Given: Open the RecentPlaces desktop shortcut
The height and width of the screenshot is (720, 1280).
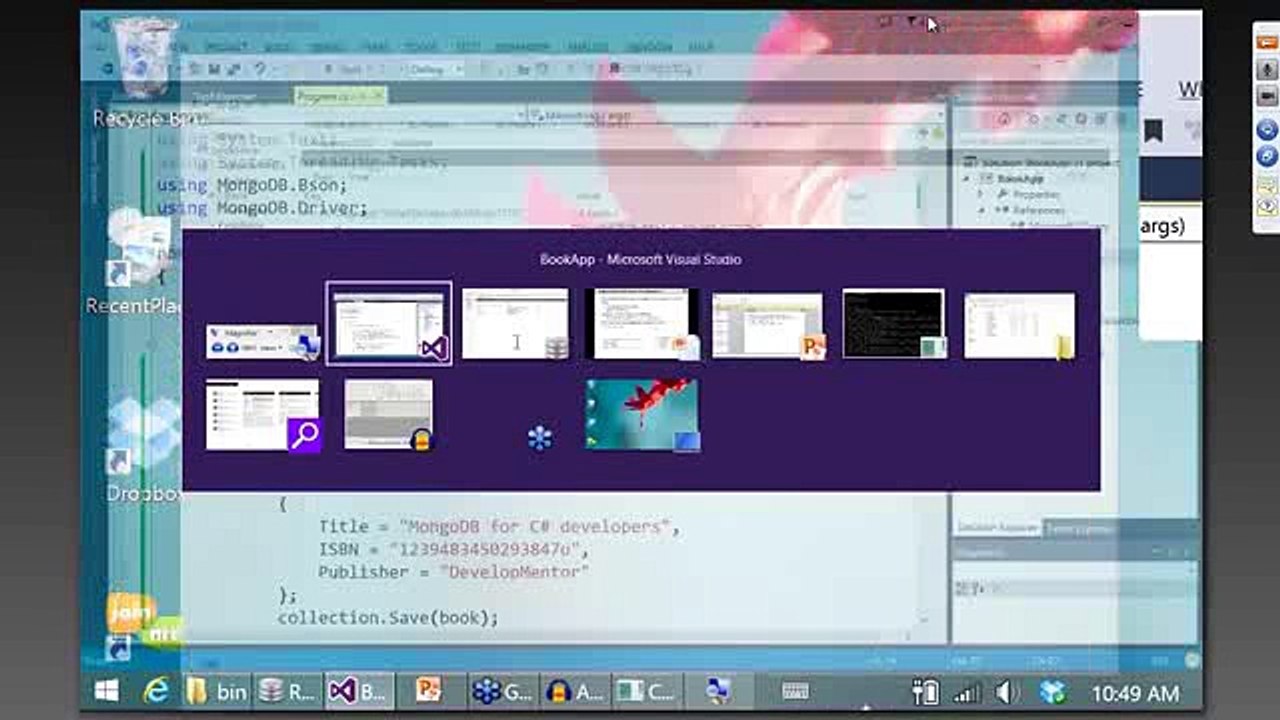Looking at the screenshot, I should [x=134, y=262].
